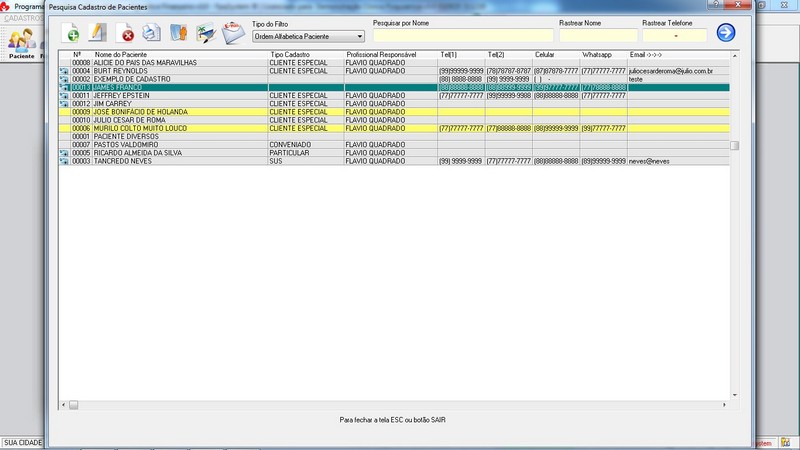Screen dimensions: 800x450
Task: Click the vertical scrollbar up arrow
Action: 735,55
